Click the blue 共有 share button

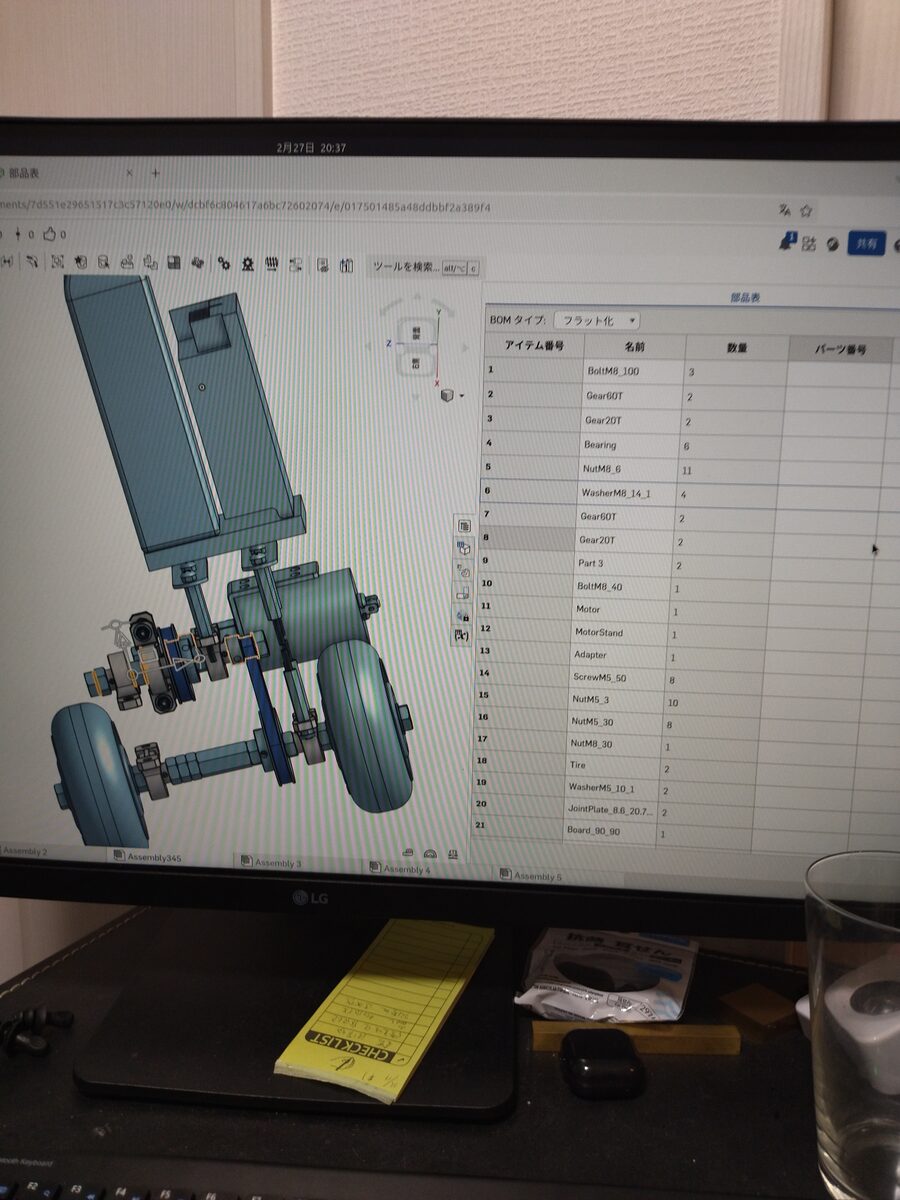(866, 243)
